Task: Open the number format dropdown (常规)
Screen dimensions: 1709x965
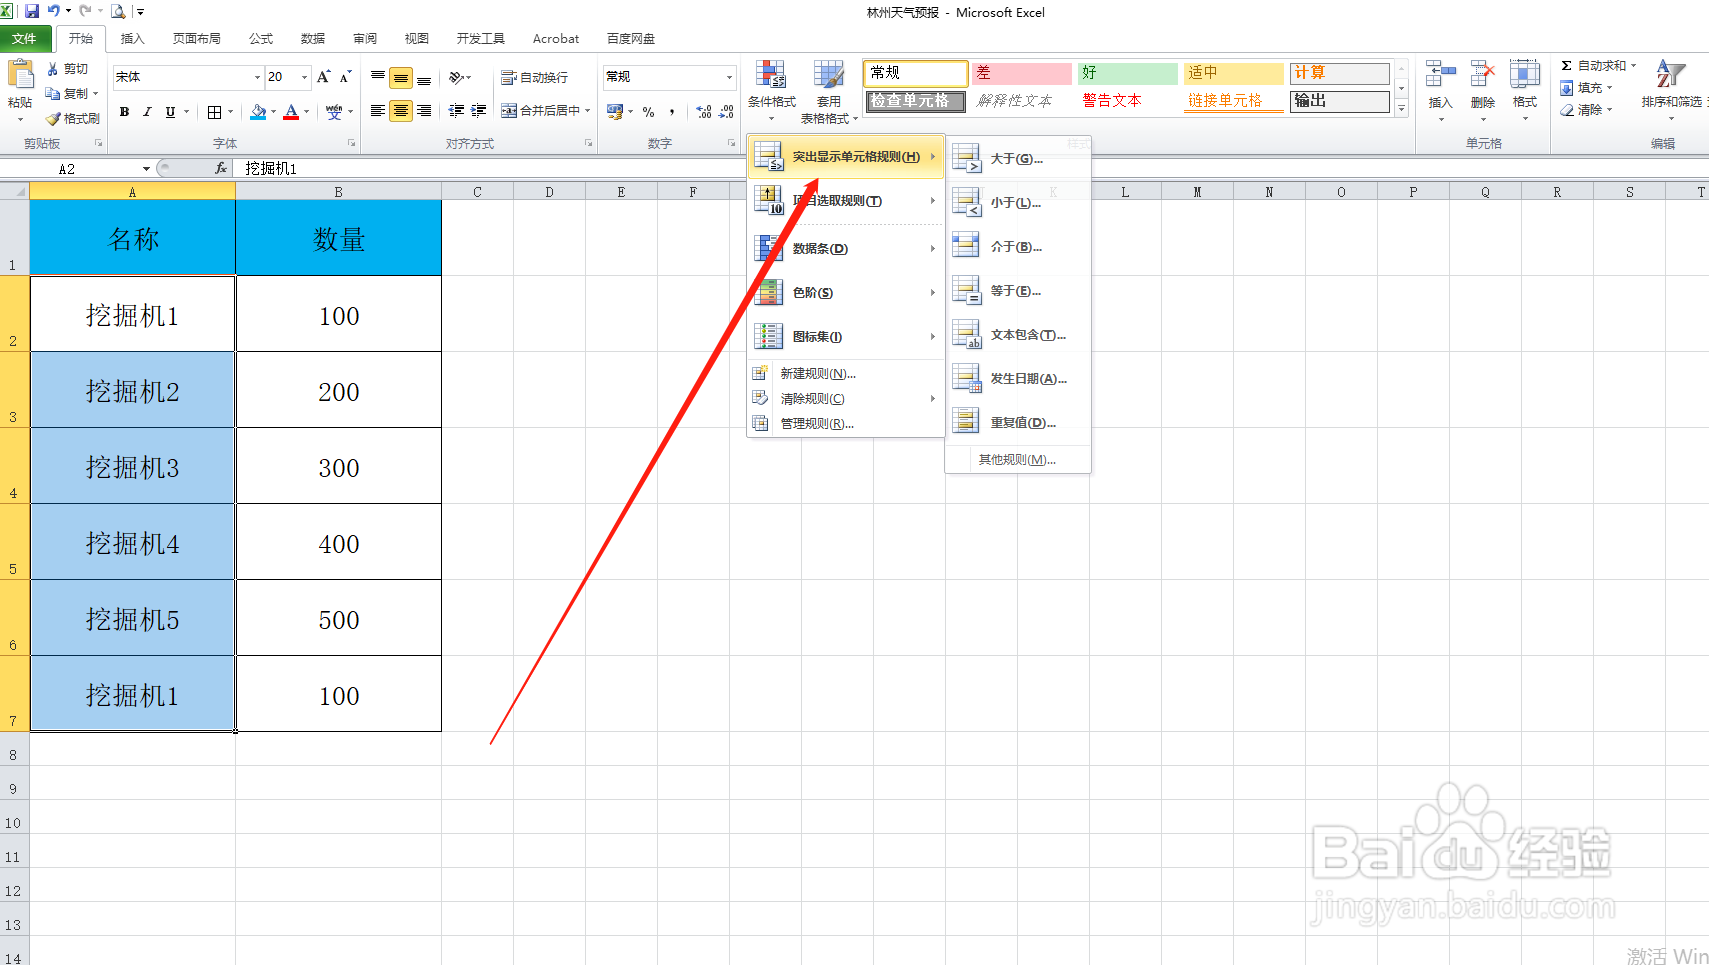Action: tap(729, 77)
